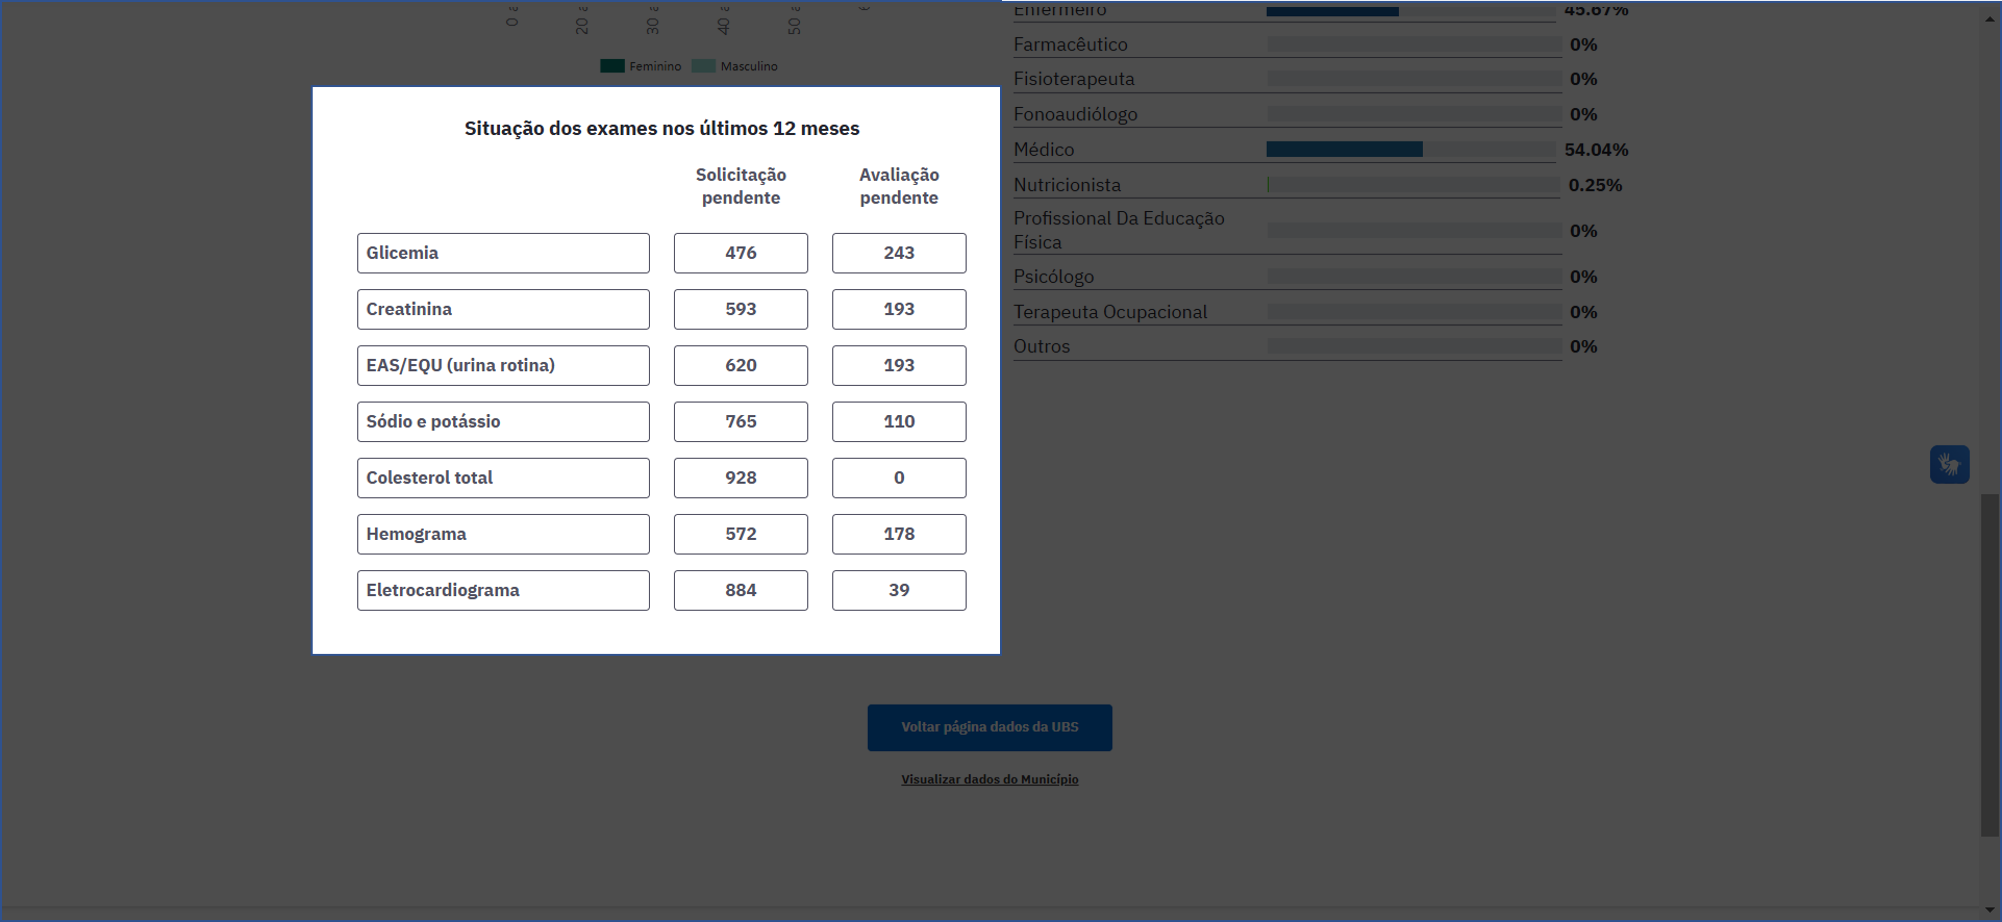Click the Feminino legend color swatch

pyautogui.click(x=612, y=66)
